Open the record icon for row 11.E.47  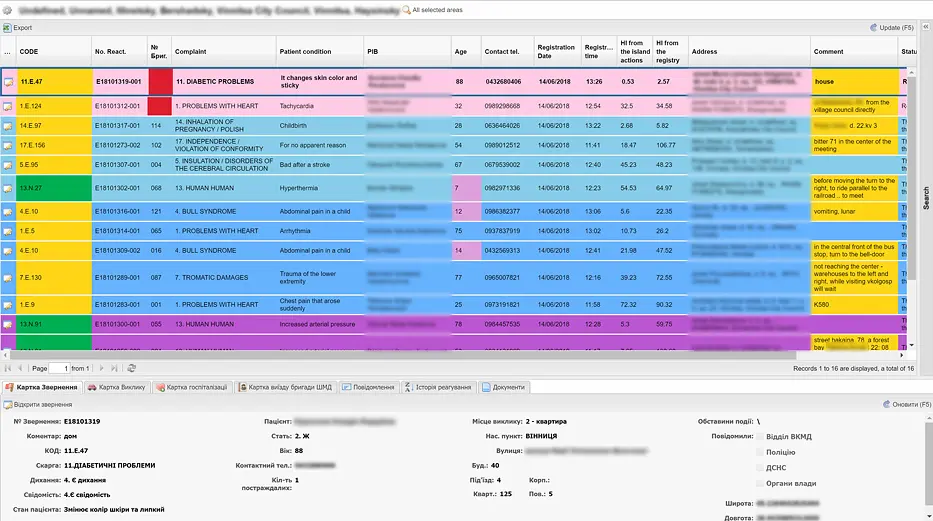(x=8, y=82)
